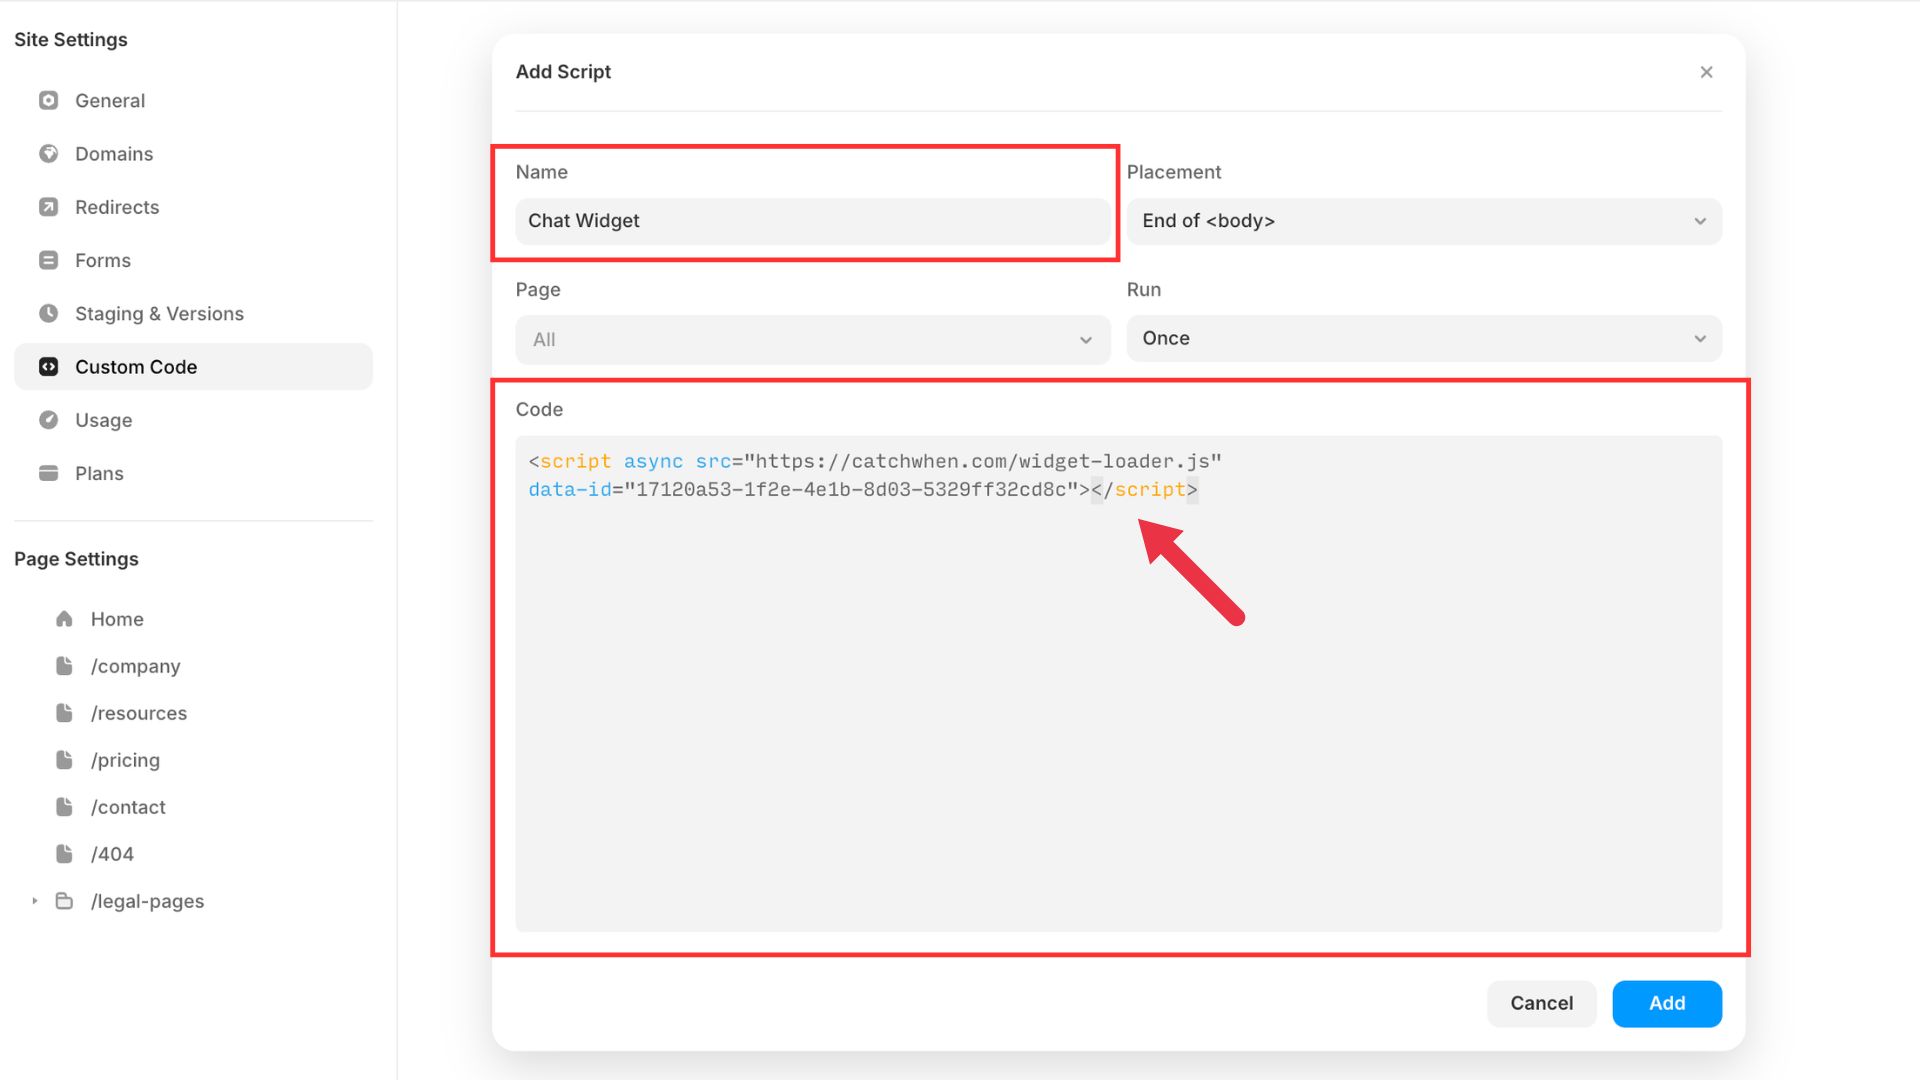1920x1080 pixels.
Task: Click the Add Script dialog title
Action: (563, 72)
